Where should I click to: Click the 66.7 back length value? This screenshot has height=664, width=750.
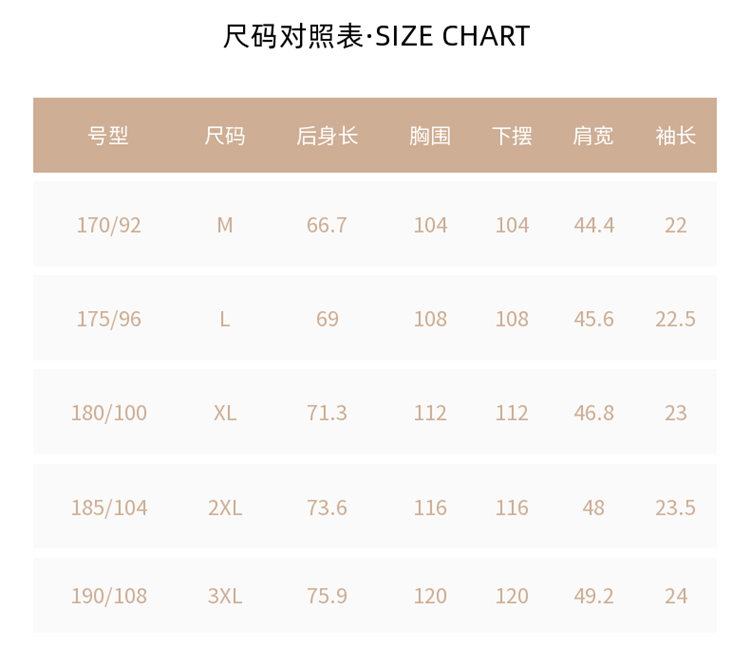coord(327,225)
